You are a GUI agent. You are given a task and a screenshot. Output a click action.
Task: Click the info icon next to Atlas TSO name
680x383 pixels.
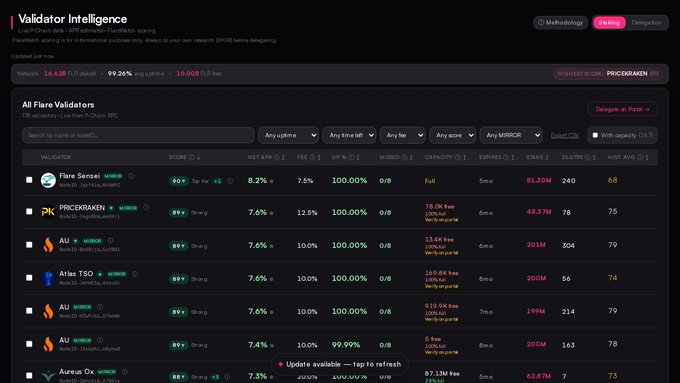pyautogui.click(x=135, y=274)
